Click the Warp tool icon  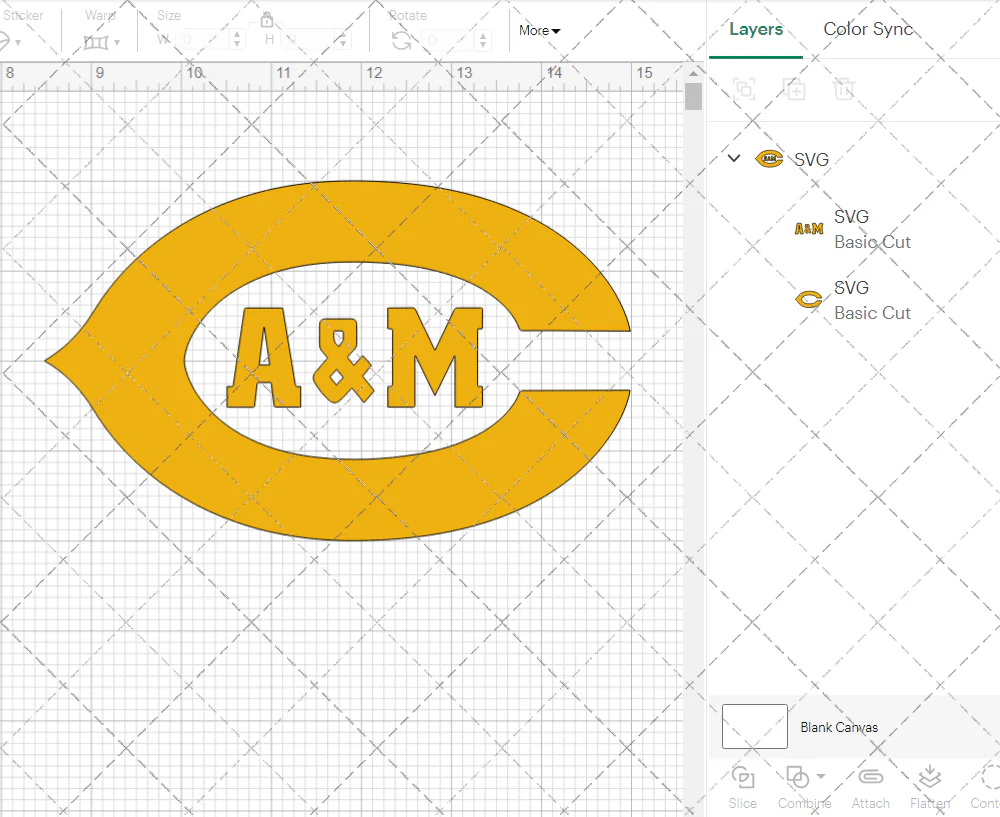coord(96,42)
